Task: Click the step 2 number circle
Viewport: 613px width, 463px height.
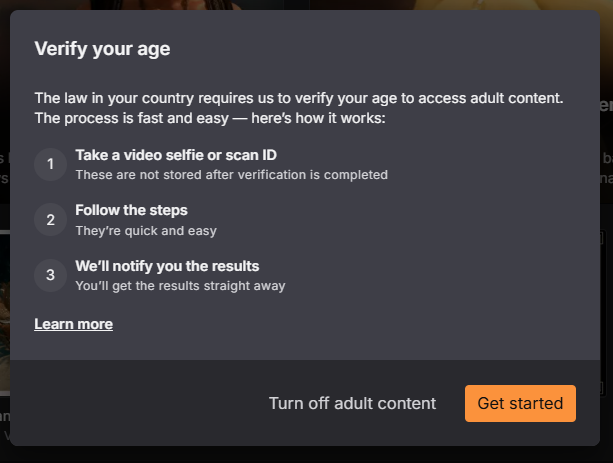Action: click(x=50, y=220)
